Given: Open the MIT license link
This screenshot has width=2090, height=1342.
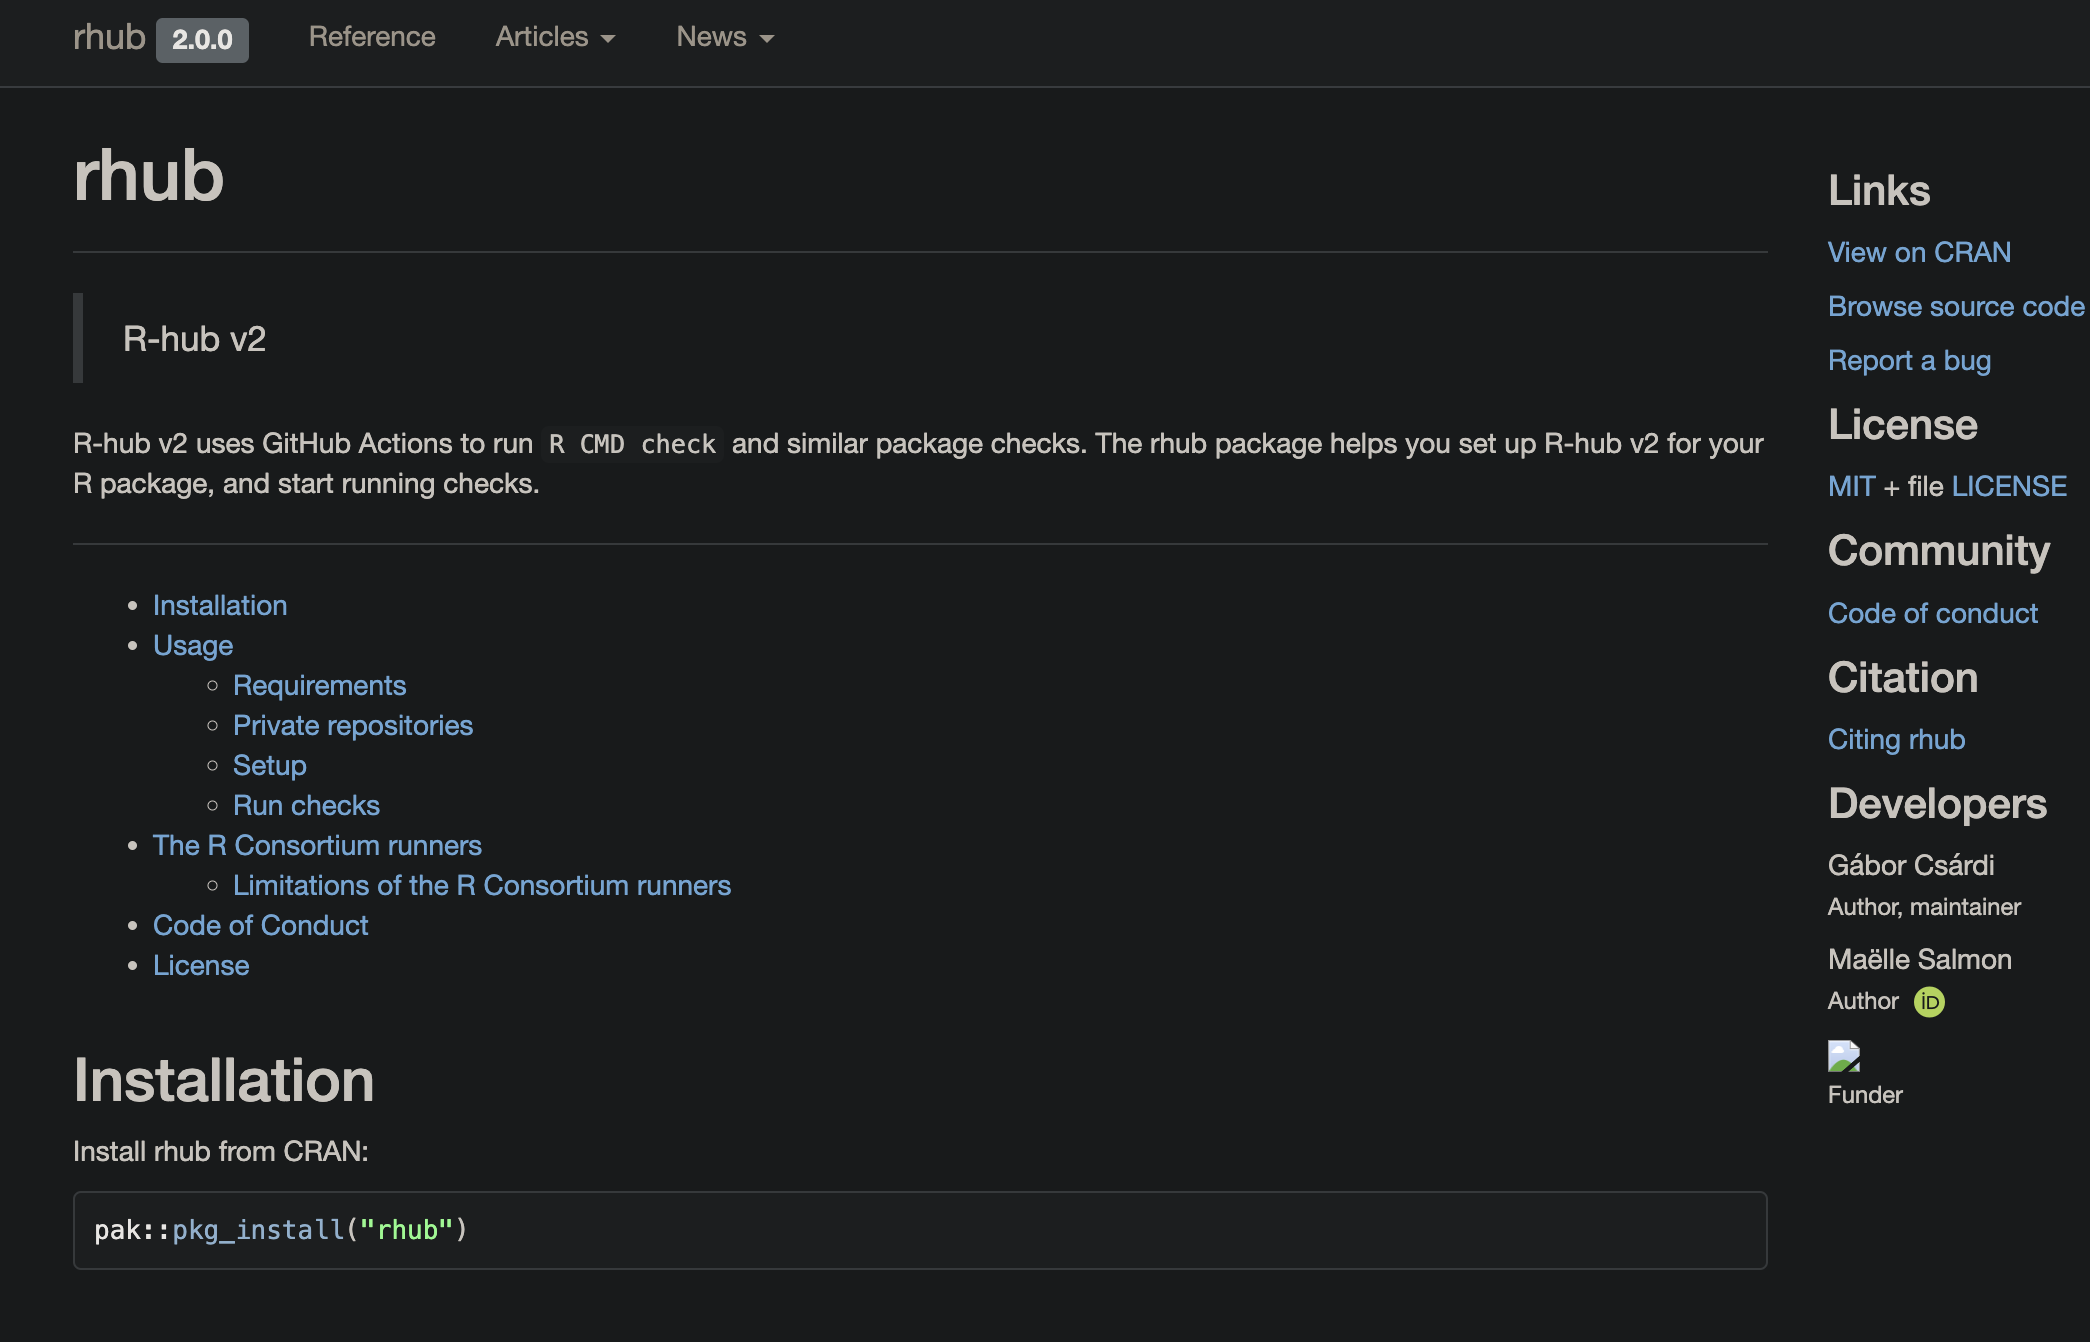Looking at the screenshot, I should (1850, 486).
